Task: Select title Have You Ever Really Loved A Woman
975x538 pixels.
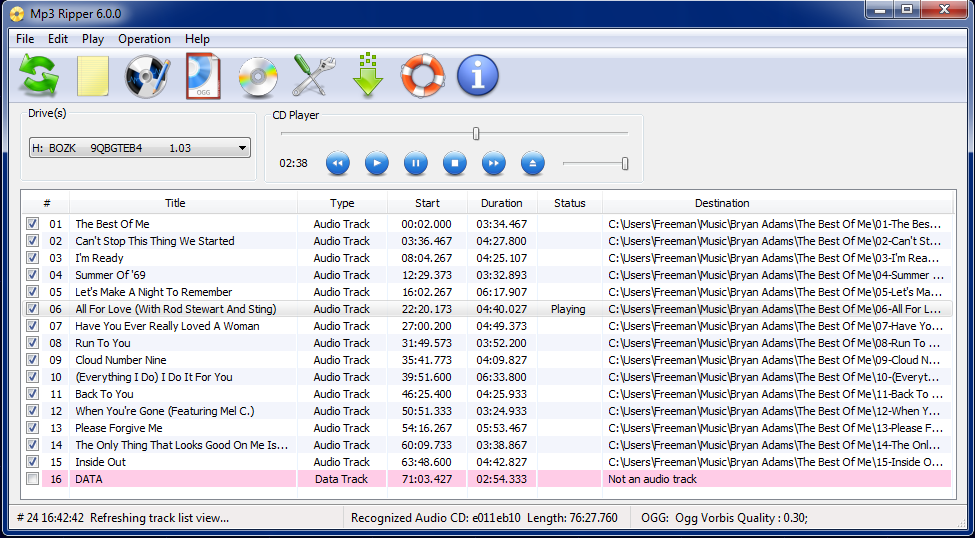Action: pyautogui.click(x=167, y=326)
